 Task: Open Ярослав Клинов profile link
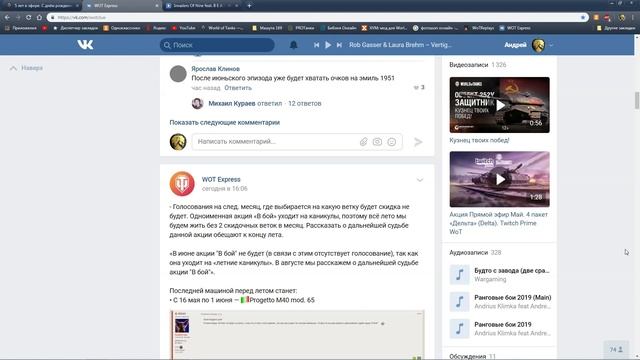[x=216, y=69]
